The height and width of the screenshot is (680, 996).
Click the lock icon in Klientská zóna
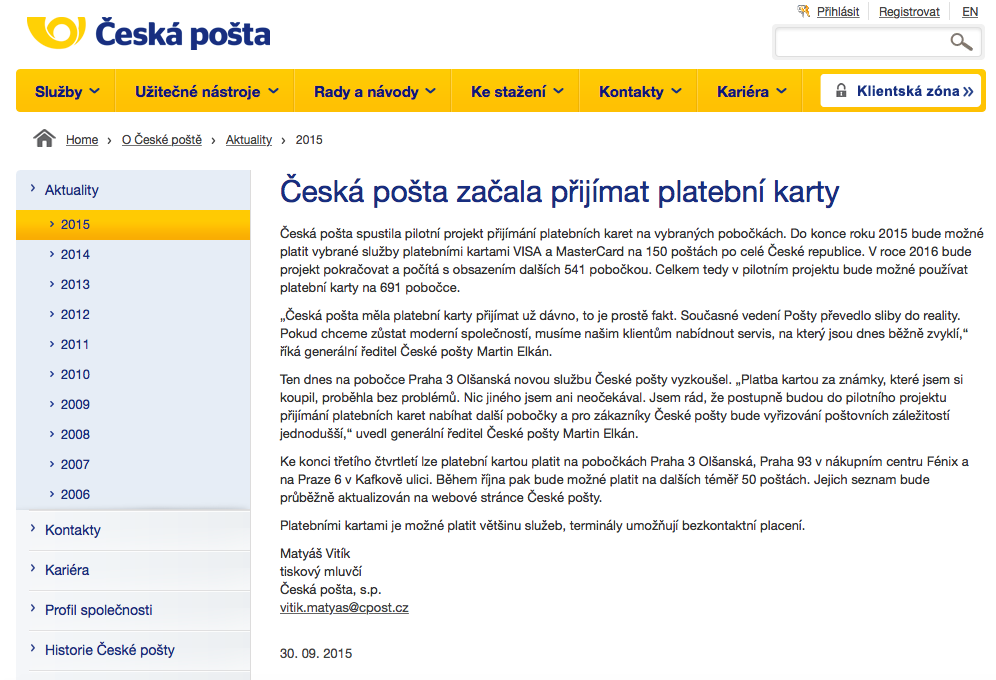(841, 91)
